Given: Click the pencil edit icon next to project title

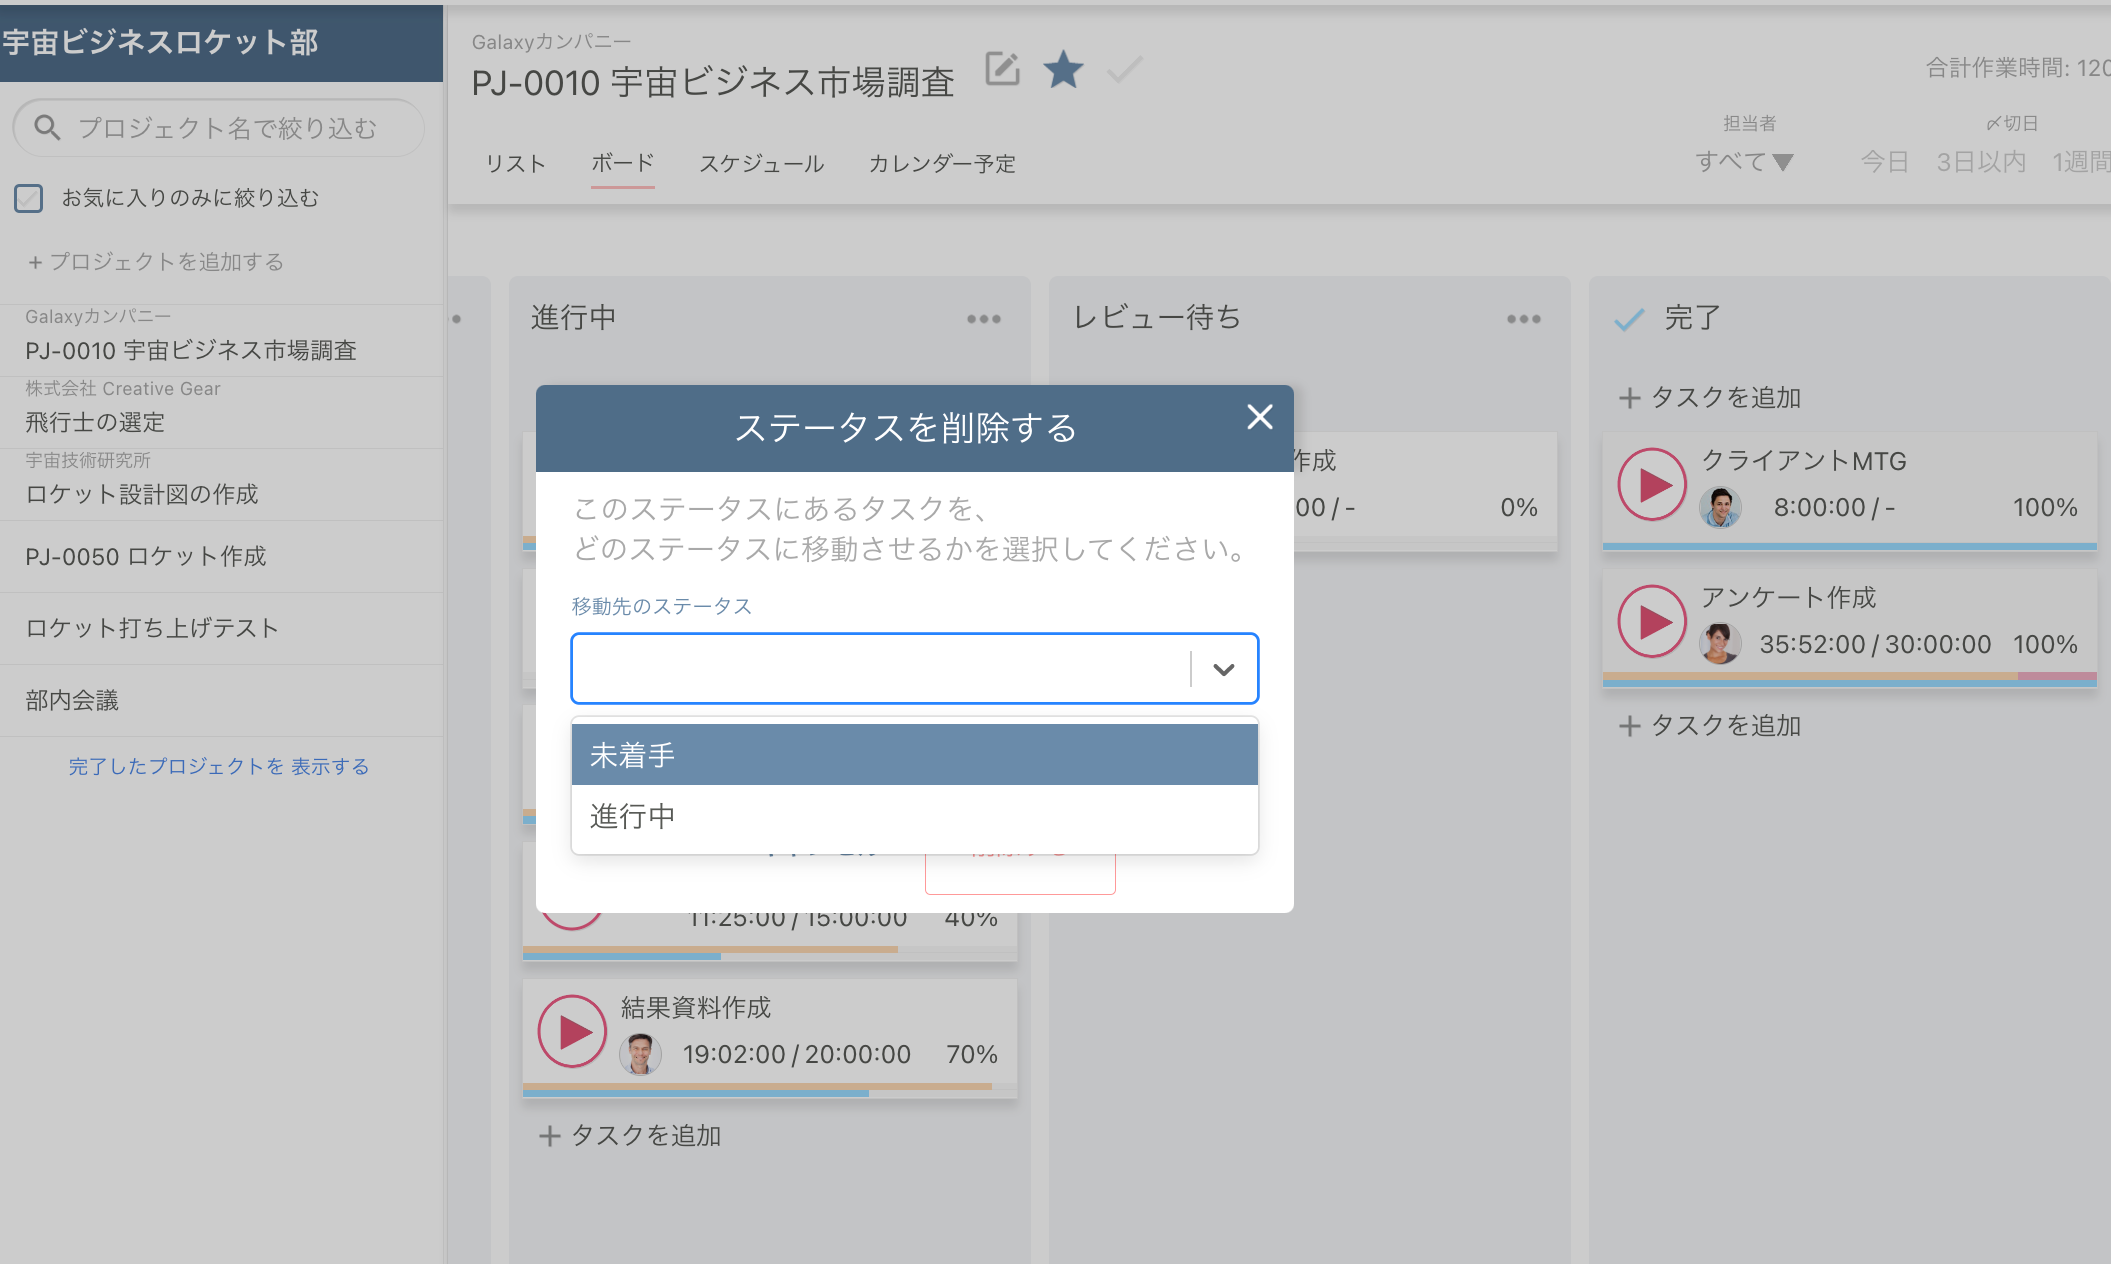Looking at the screenshot, I should pos(1001,69).
